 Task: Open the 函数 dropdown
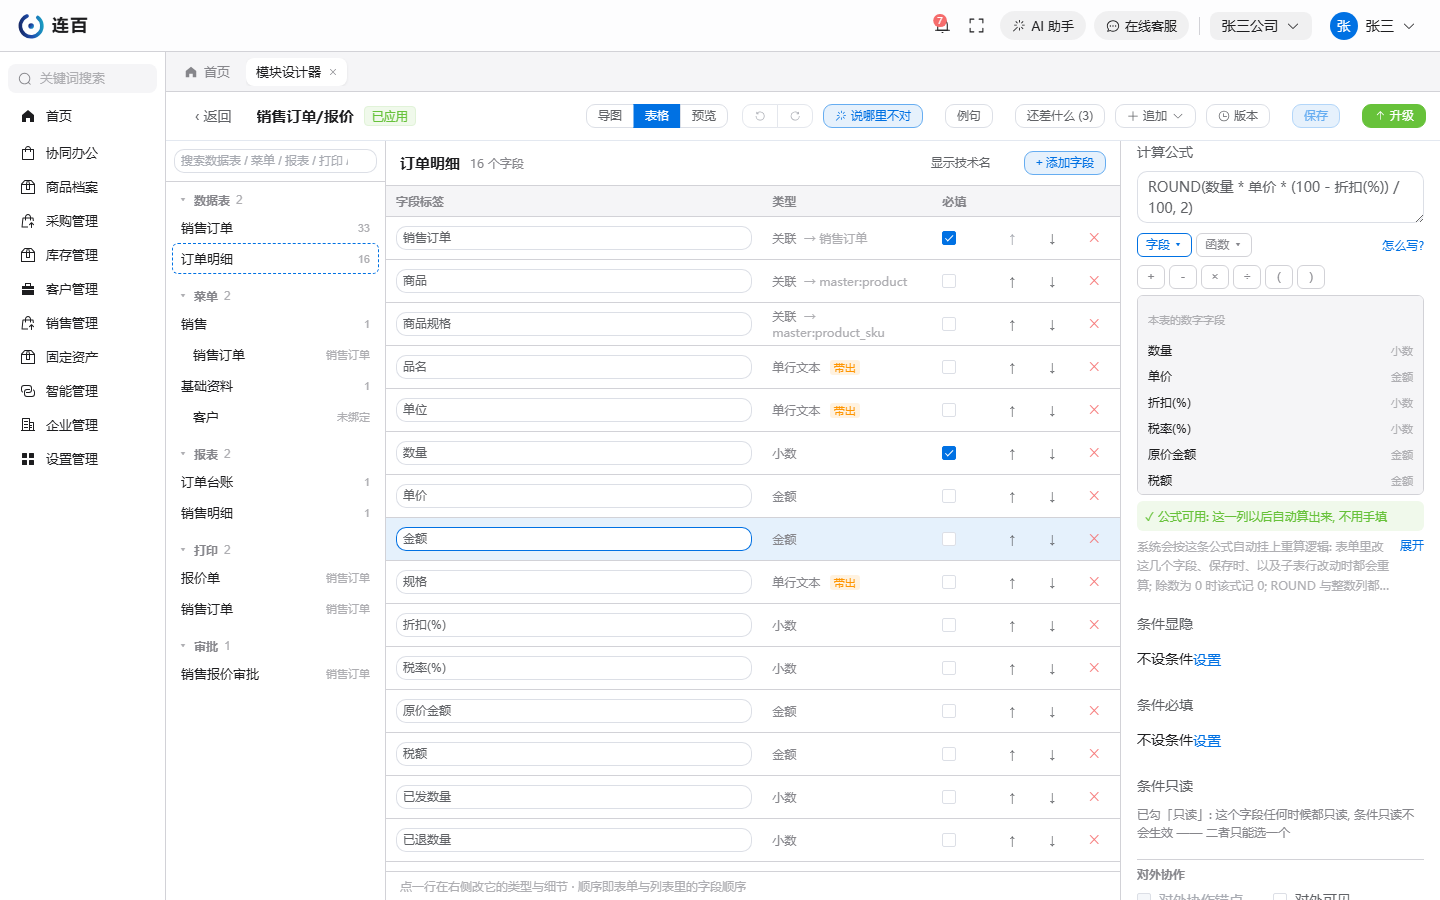pyautogui.click(x=1223, y=245)
